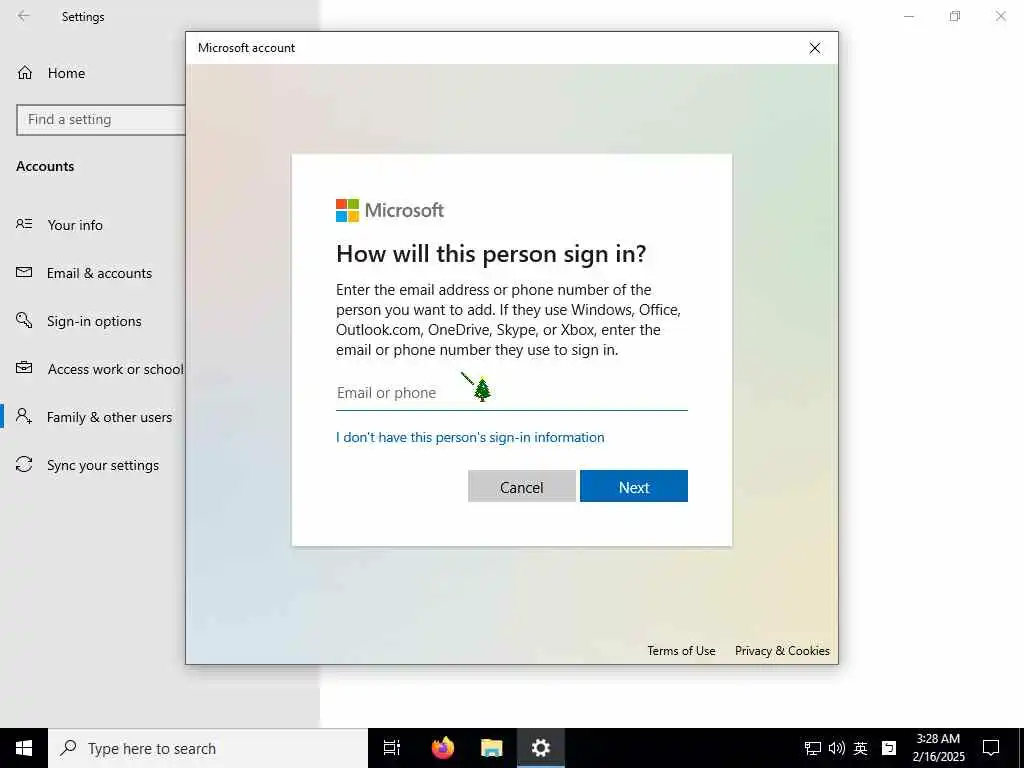Click the Sync your settings arrows icon
Viewport: 1024px width, 768px height.
pyautogui.click(x=24, y=464)
